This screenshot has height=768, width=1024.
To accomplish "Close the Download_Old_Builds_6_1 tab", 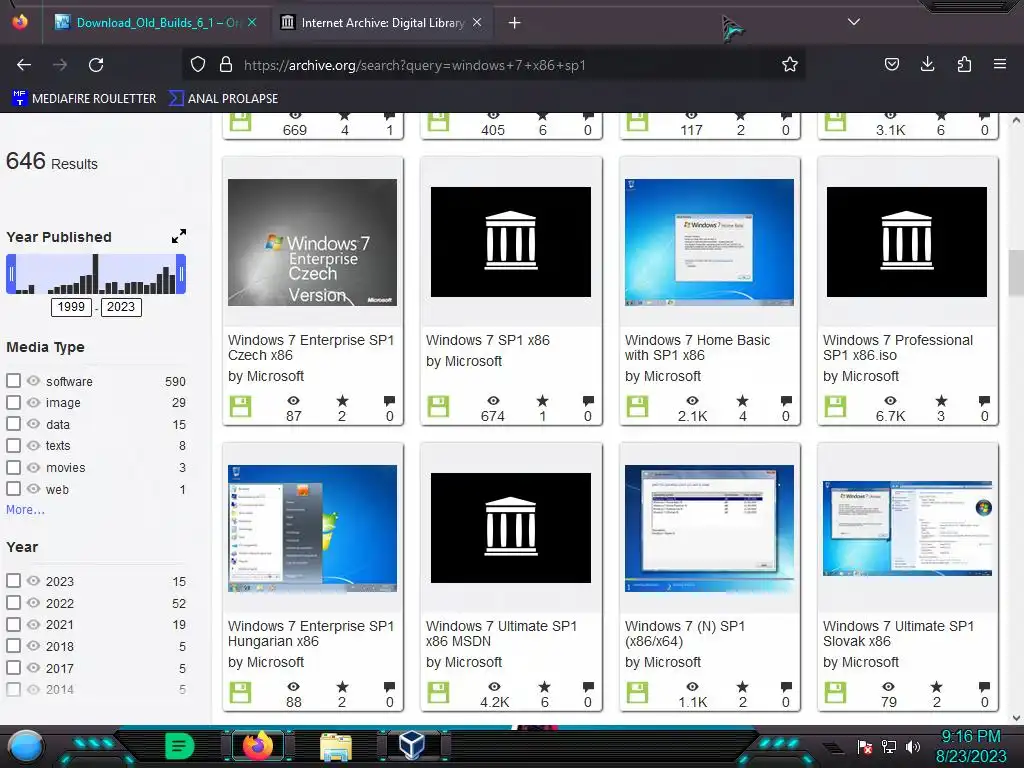I will (x=252, y=22).
